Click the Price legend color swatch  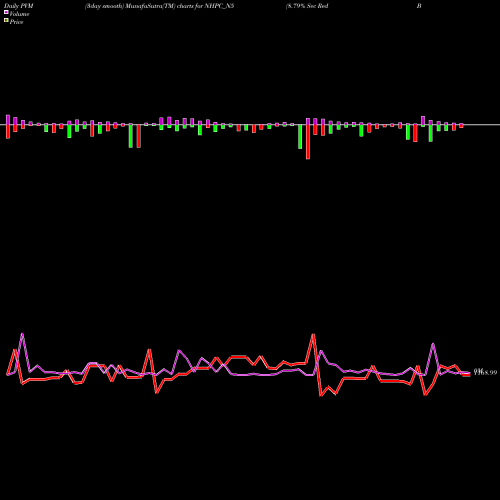tap(6, 21)
